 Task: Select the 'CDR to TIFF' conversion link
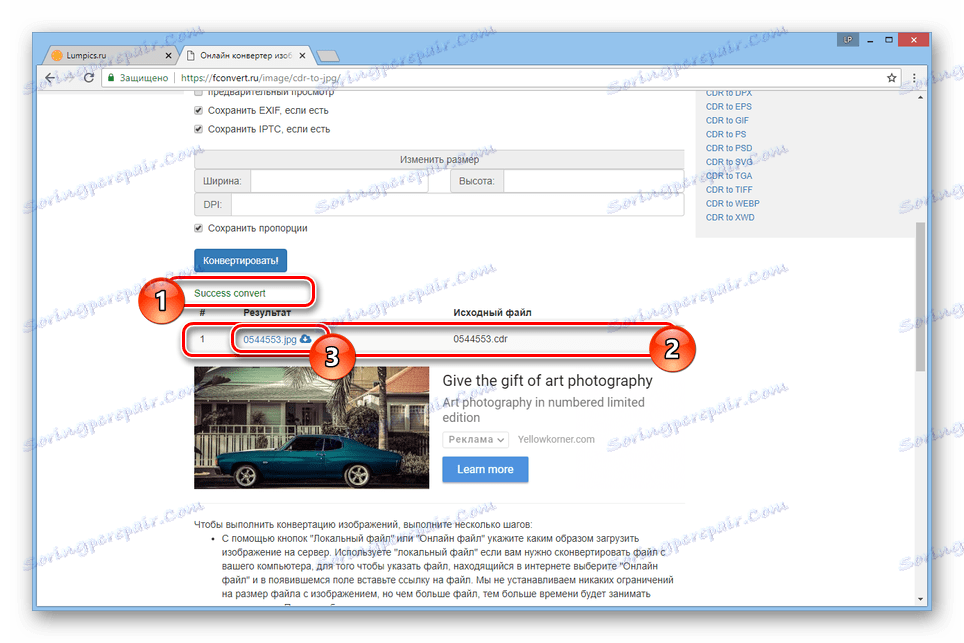coord(728,189)
